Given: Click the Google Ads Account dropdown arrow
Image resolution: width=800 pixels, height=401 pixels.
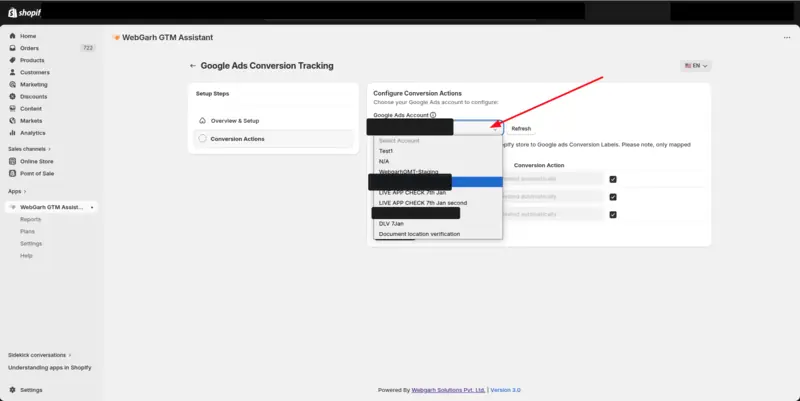Looking at the screenshot, I should click(495, 130).
